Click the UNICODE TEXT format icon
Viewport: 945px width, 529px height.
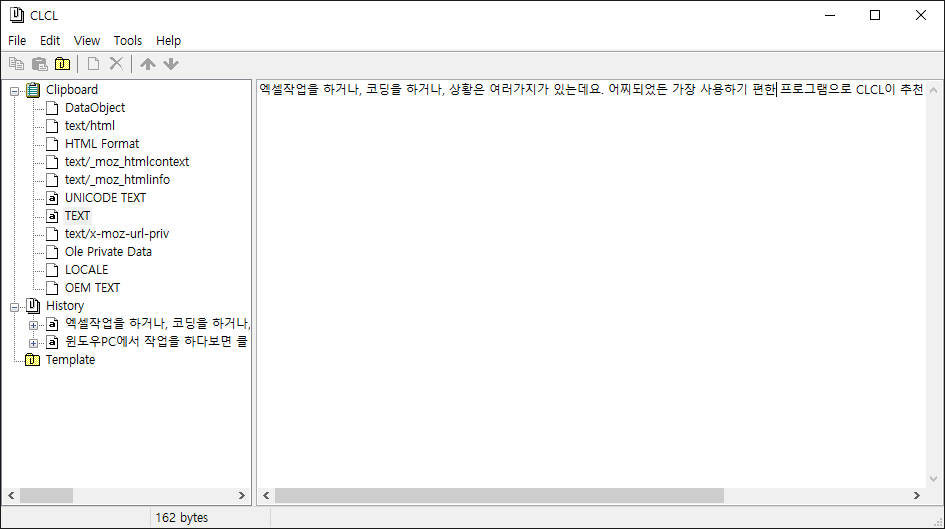click(52, 198)
